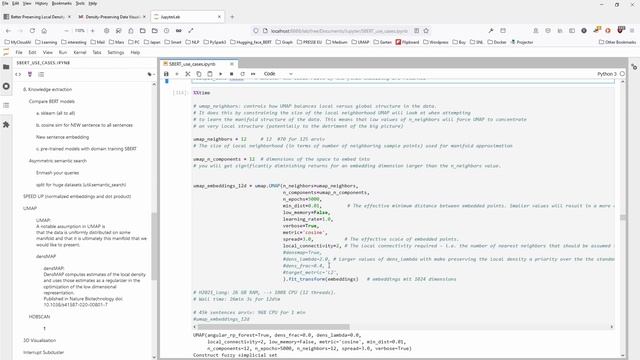The image size is (640, 360).
Task: Switch to Density-Preserving Data Visualization browser tab
Action: pyautogui.click(x=112, y=17)
